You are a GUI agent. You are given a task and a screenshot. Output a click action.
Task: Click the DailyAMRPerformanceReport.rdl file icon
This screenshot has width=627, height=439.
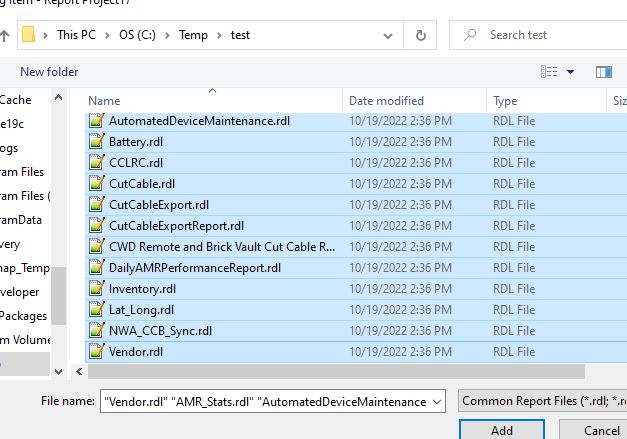(96, 267)
